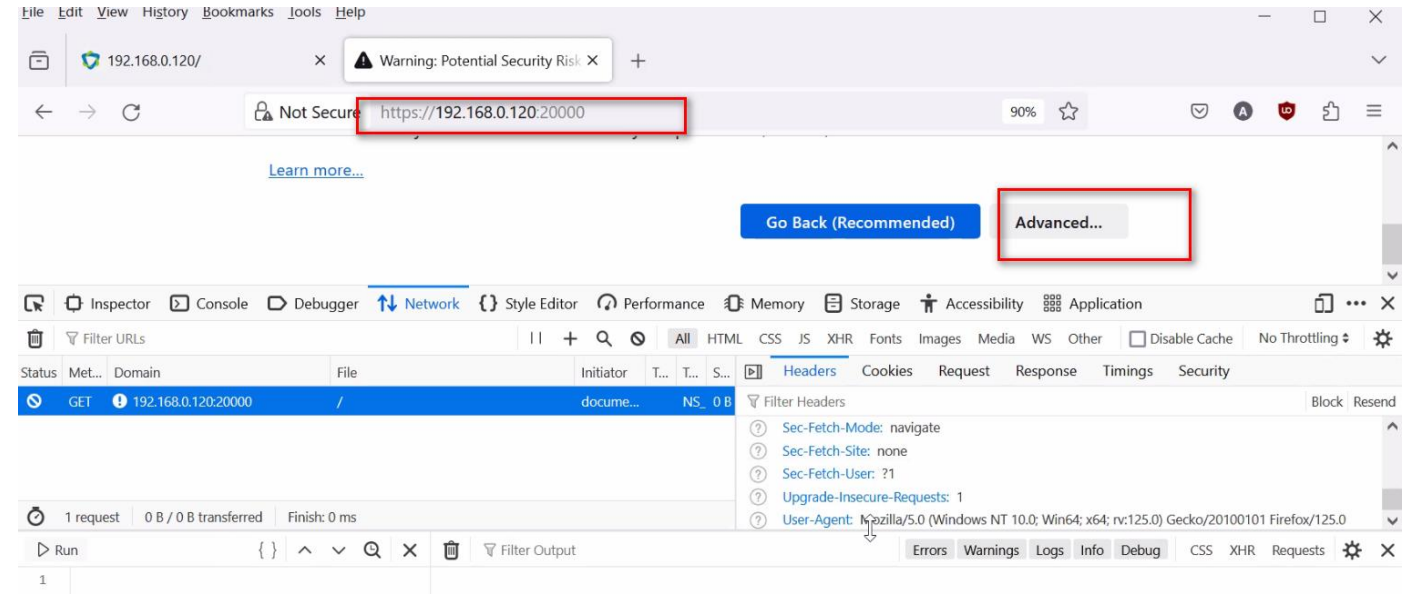Enable the Disable Cache checkbox
Screen dimensions: 1411x594
click(x=1137, y=339)
